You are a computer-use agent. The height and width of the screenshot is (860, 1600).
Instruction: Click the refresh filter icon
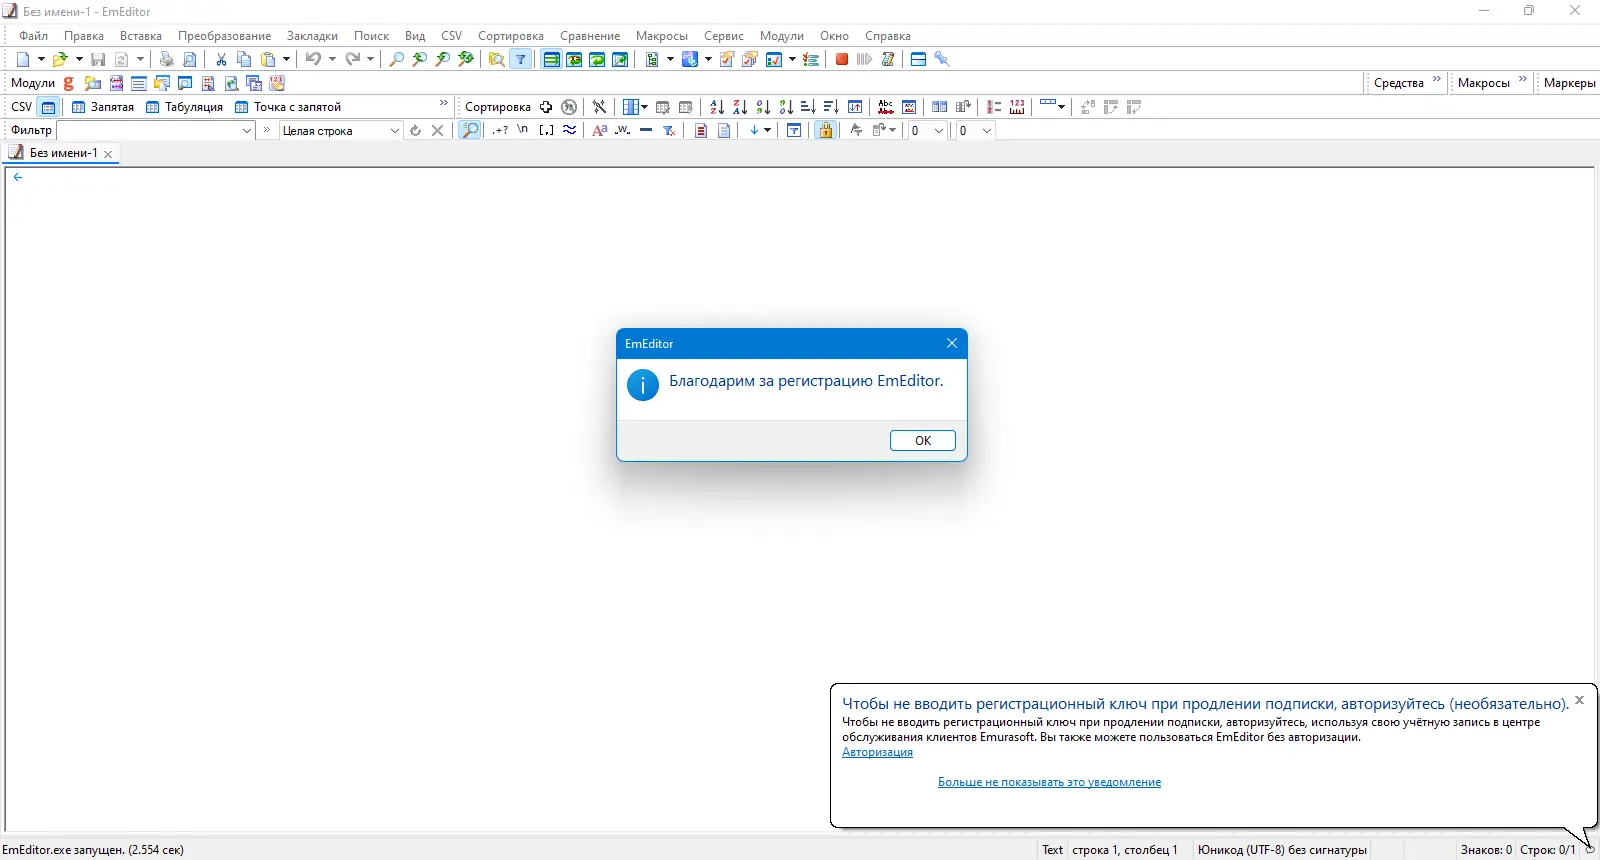tap(415, 130)
